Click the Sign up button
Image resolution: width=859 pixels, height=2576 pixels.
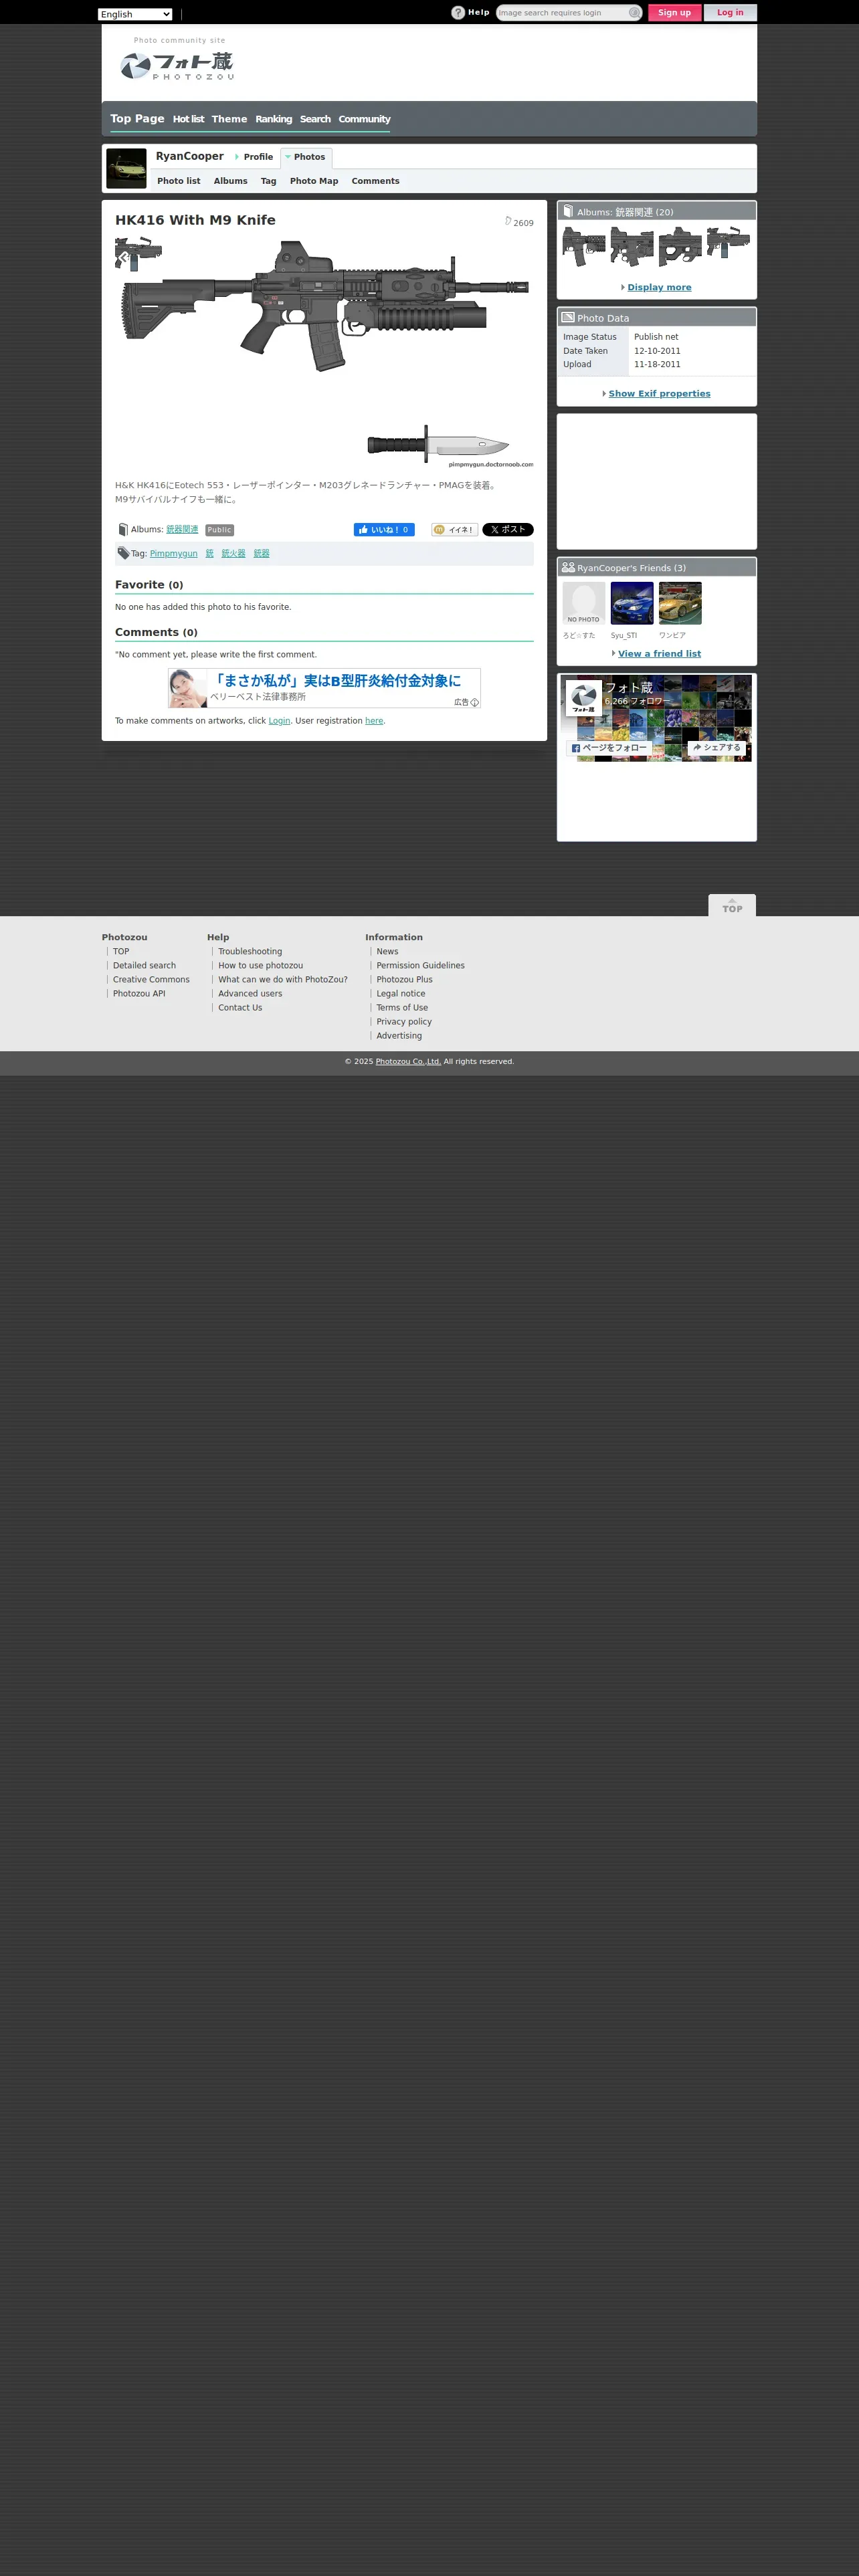674,13
